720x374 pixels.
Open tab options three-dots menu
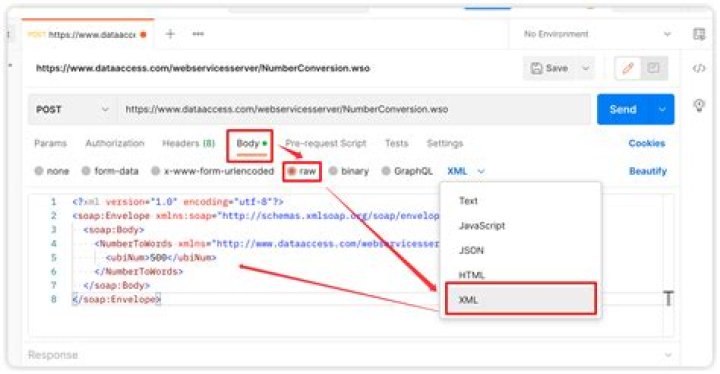(198, 34)
